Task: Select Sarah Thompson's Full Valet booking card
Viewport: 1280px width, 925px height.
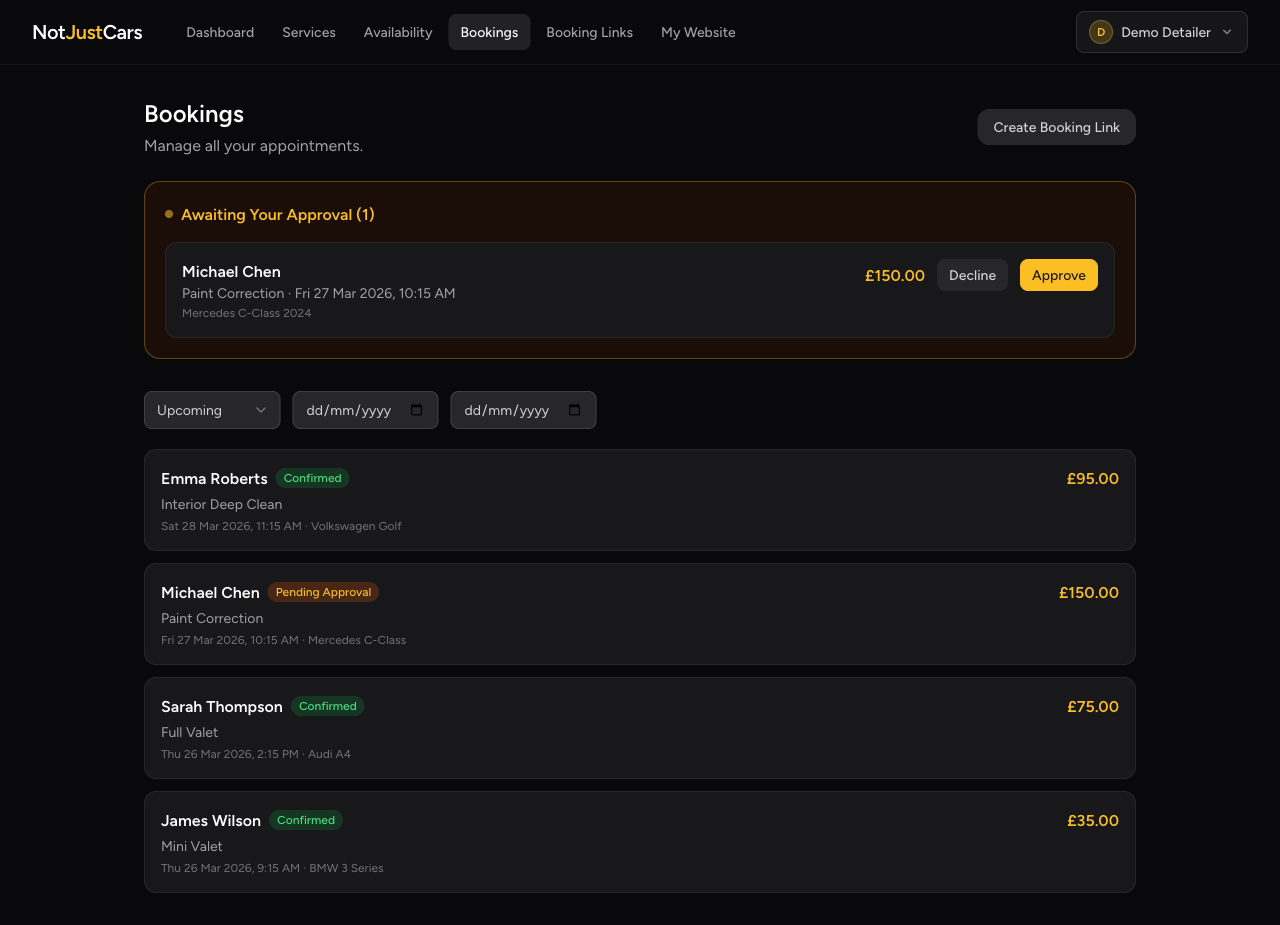Action: [640, 728]
